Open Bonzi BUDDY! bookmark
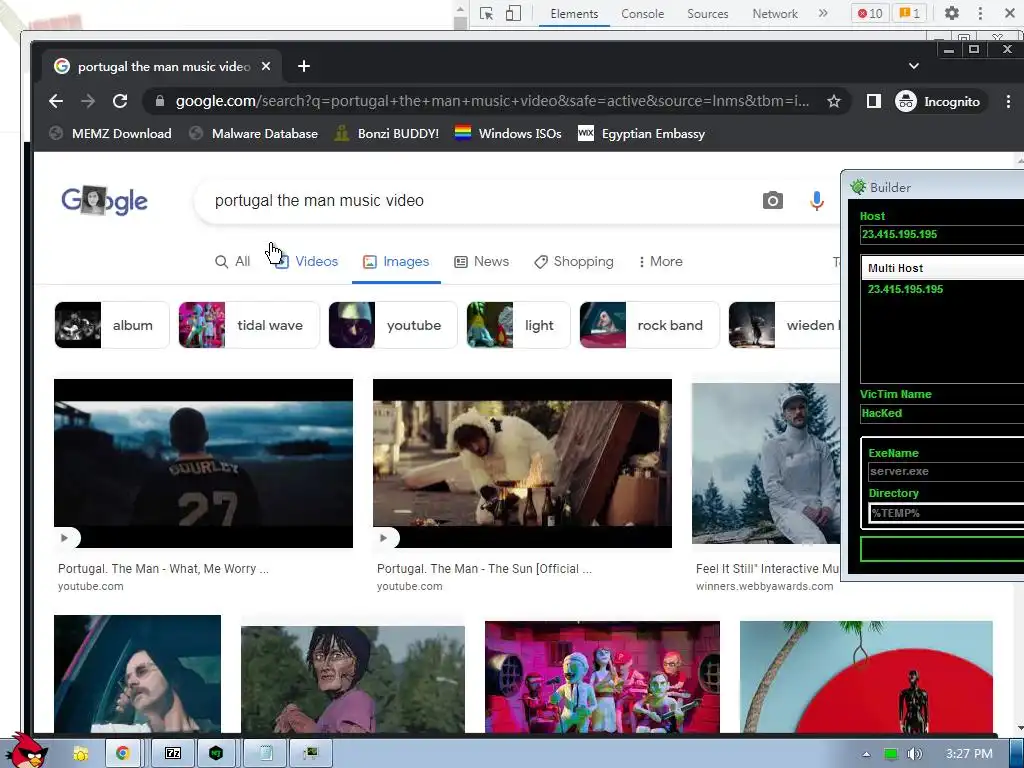Image resolution: width=1024 pixels, height=768 pixels. click(x=387, y=133)
